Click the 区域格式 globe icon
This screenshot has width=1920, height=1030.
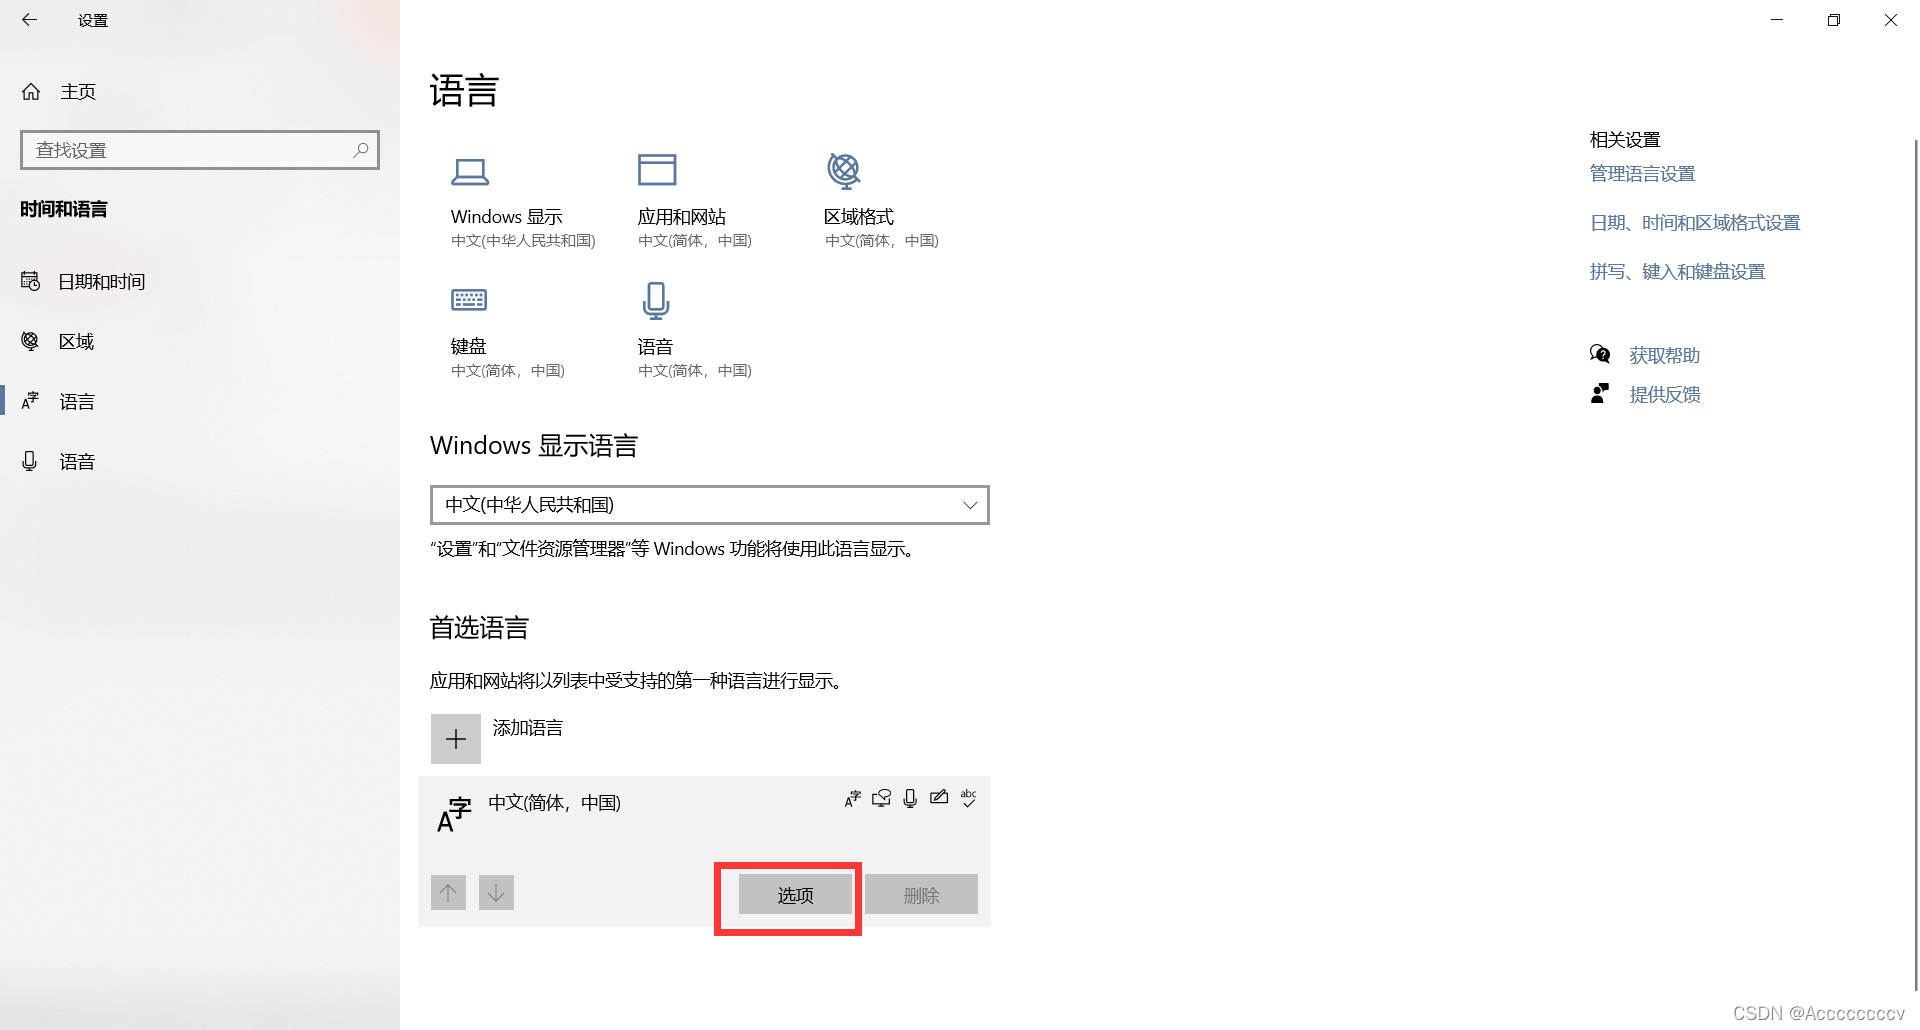coord(844,171)
